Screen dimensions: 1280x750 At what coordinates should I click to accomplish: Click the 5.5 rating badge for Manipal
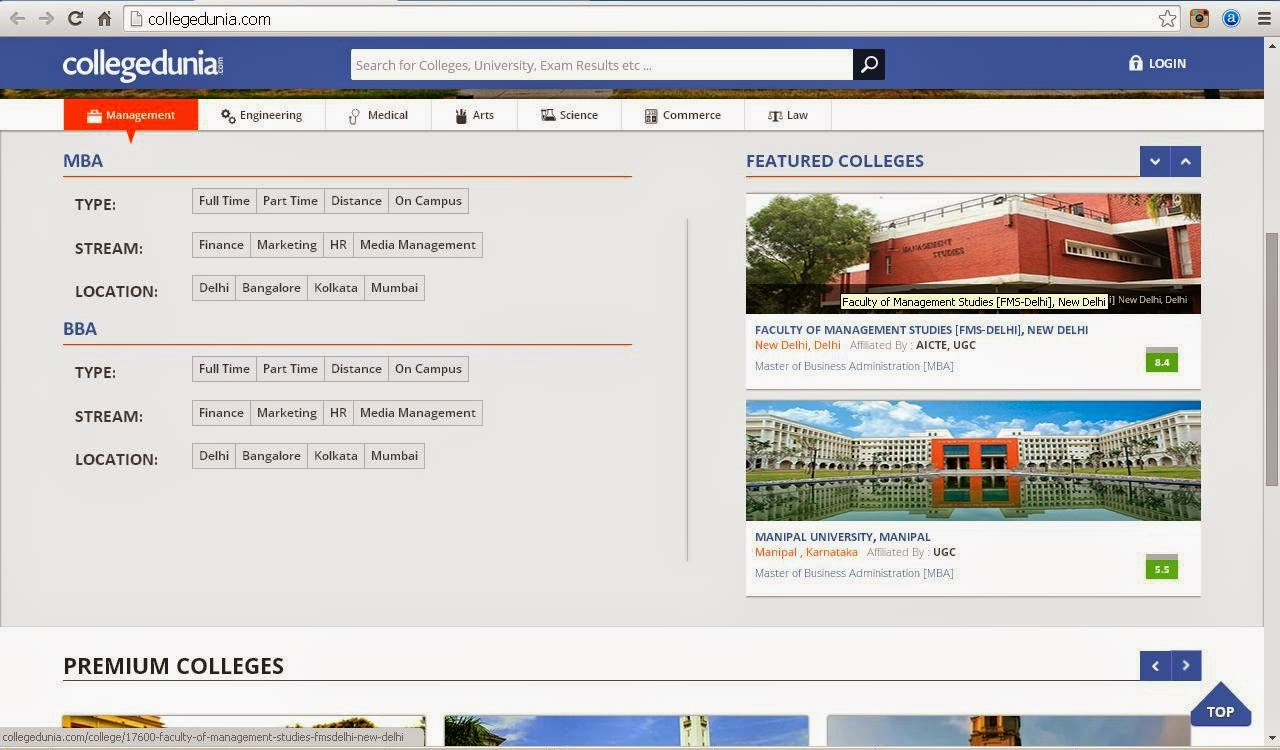1162,567
